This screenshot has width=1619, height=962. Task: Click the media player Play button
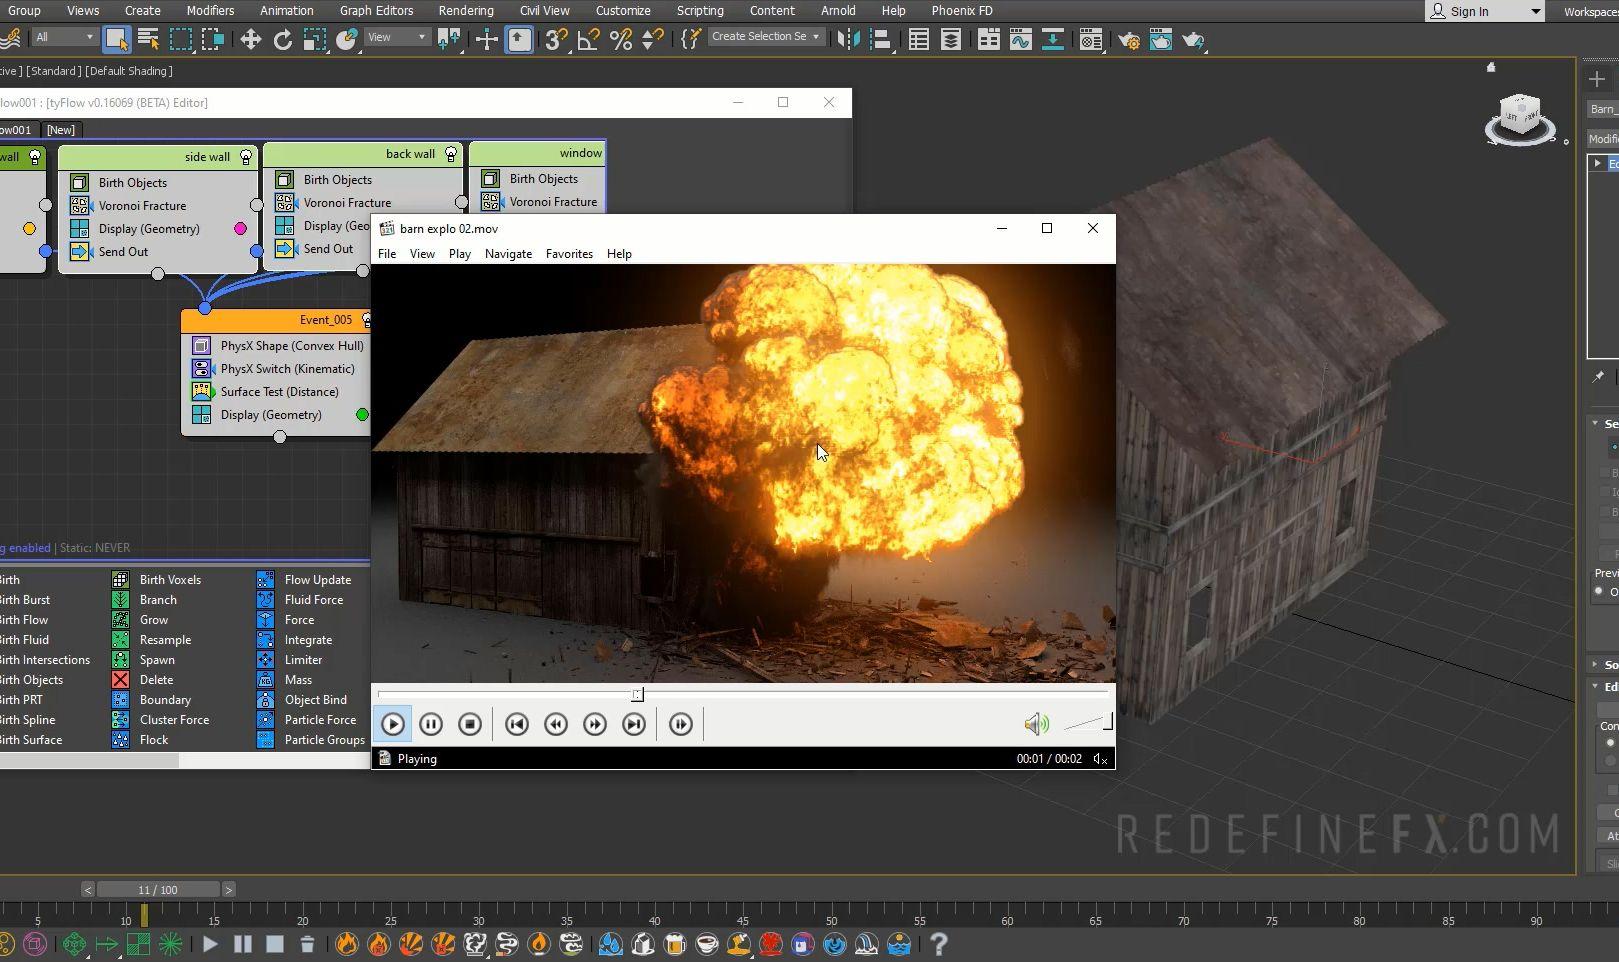click(x=393, y=724)
